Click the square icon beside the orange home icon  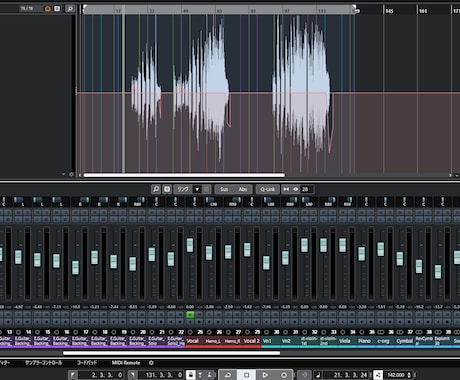(57, 8)
